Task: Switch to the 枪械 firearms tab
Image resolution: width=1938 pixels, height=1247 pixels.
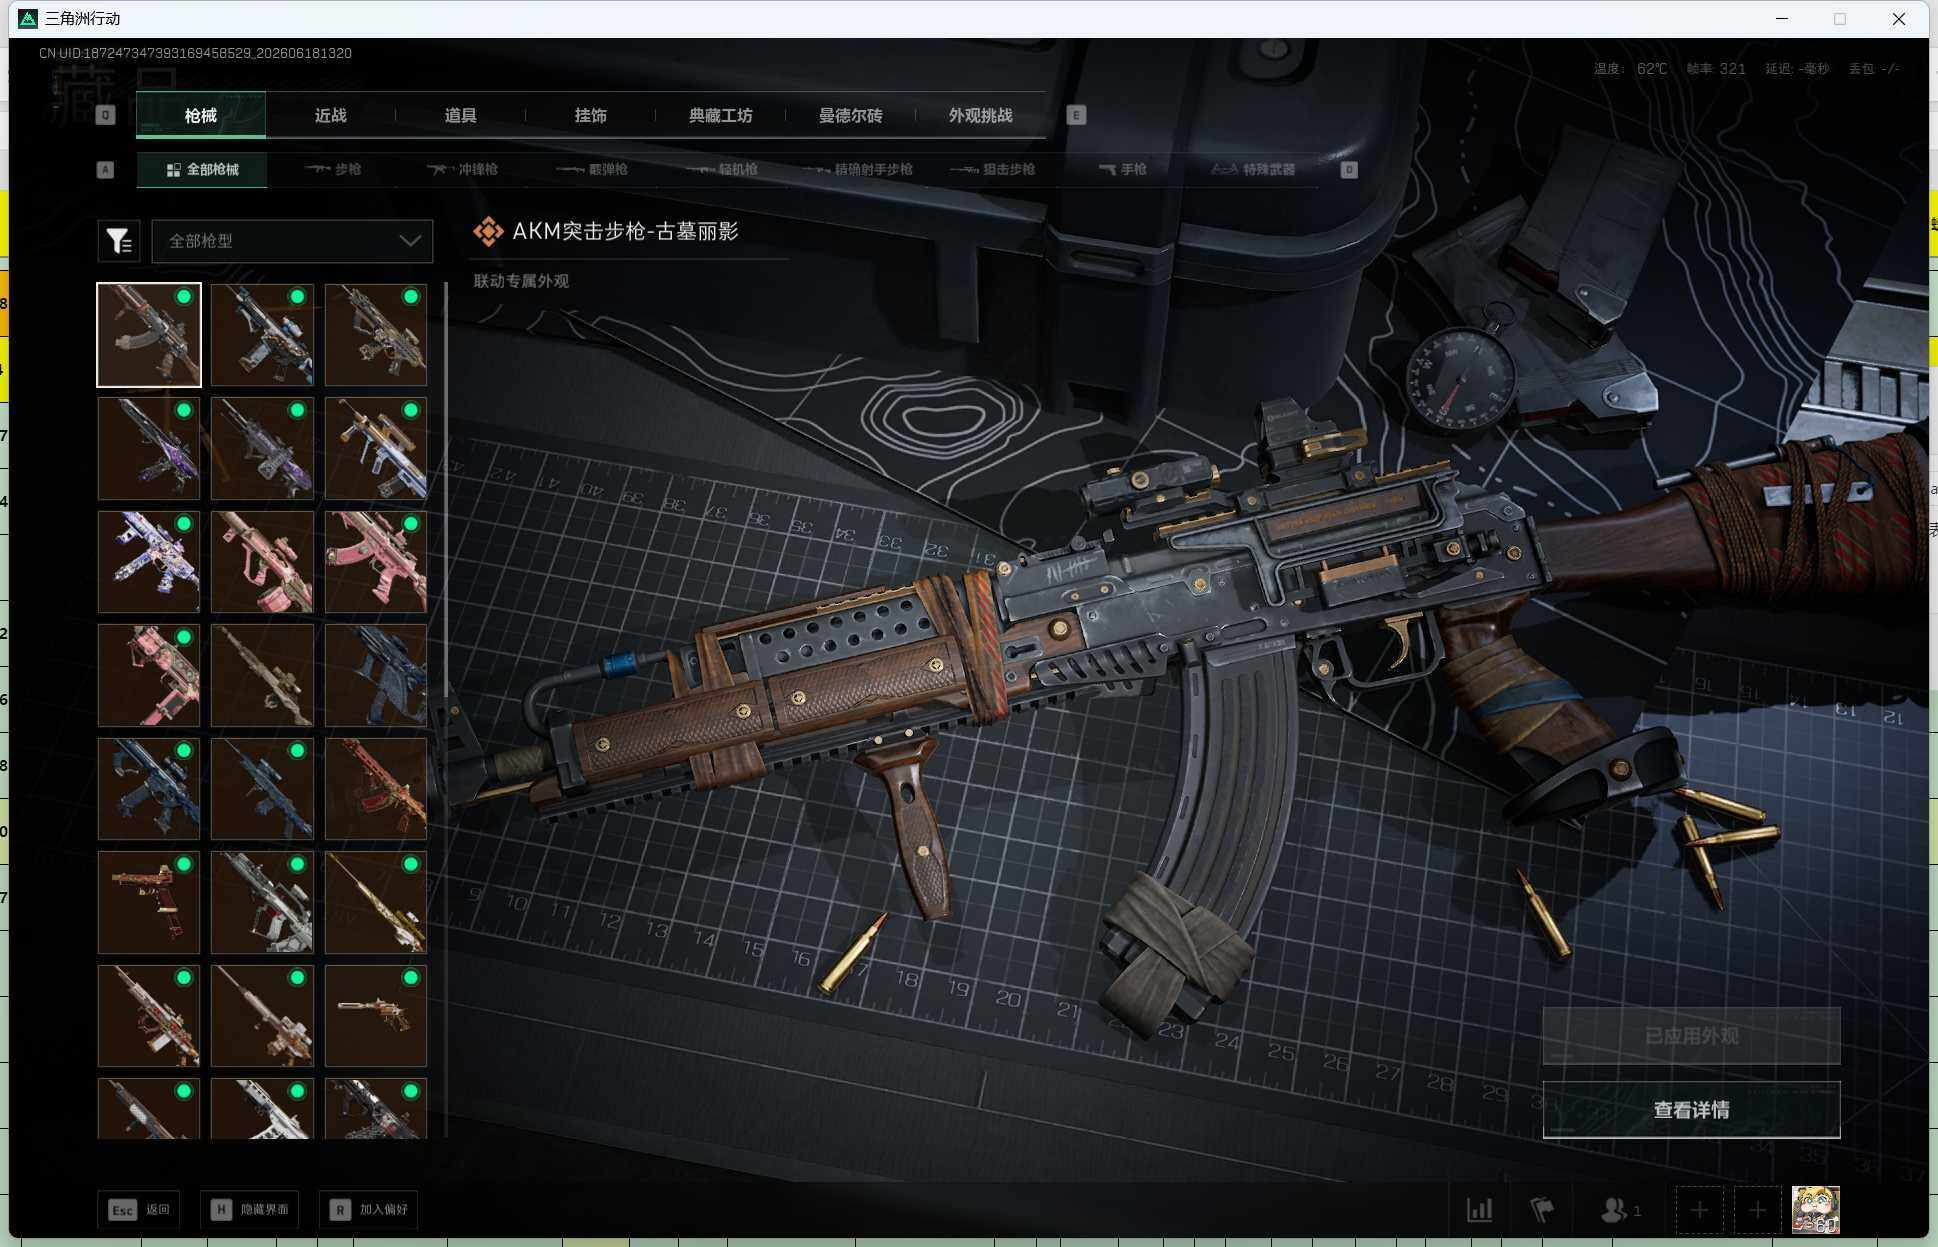Action: click(200, 115)
